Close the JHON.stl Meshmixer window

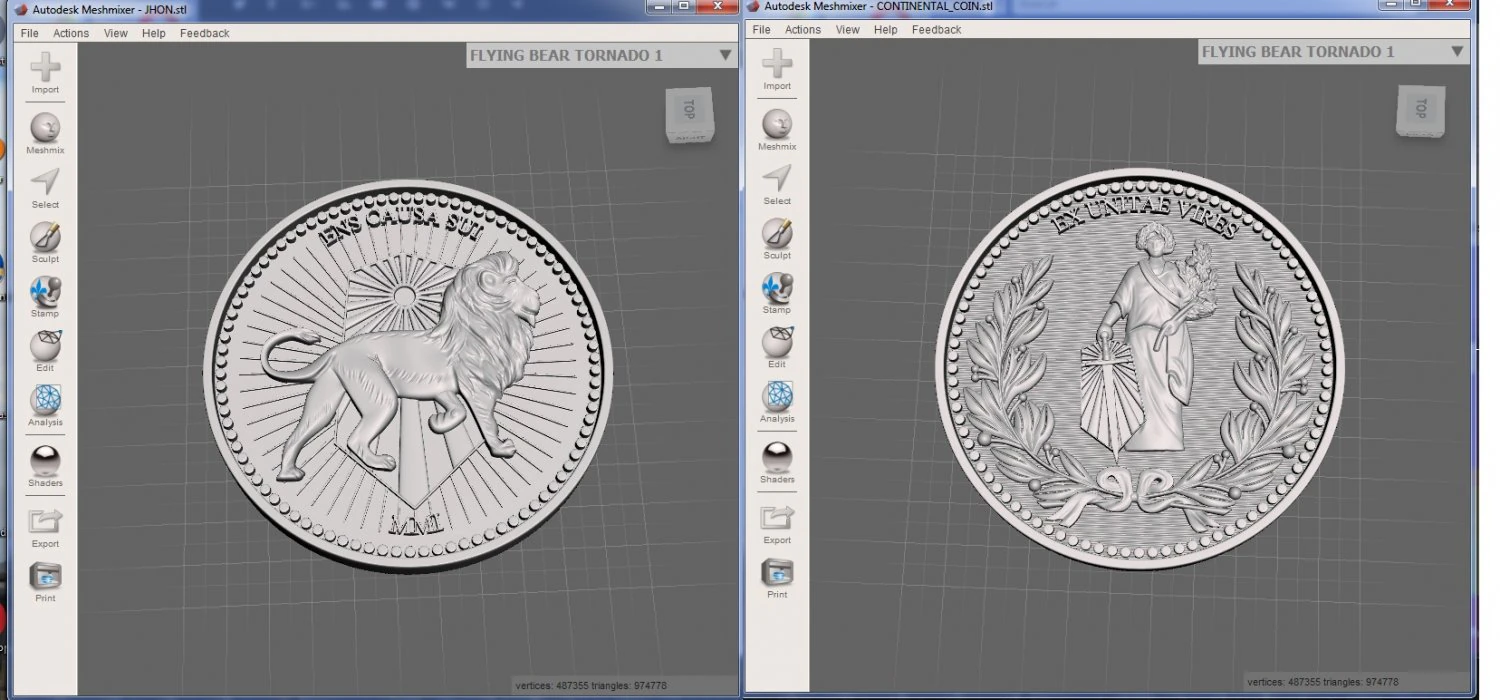click(x=717, y=6)
